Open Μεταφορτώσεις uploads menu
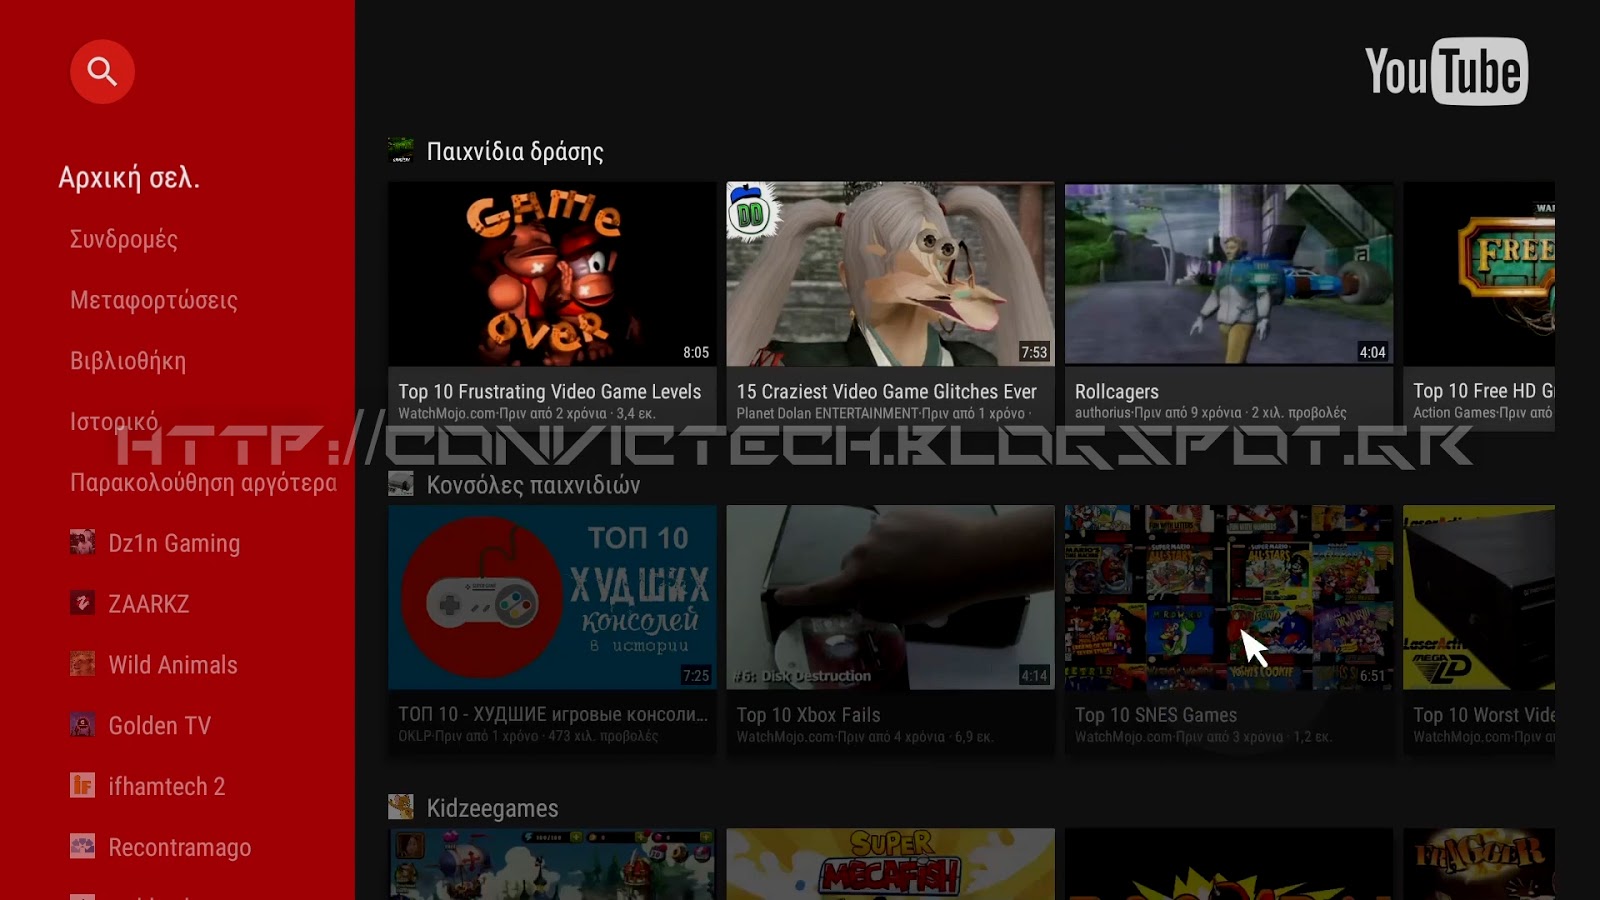 154,301
